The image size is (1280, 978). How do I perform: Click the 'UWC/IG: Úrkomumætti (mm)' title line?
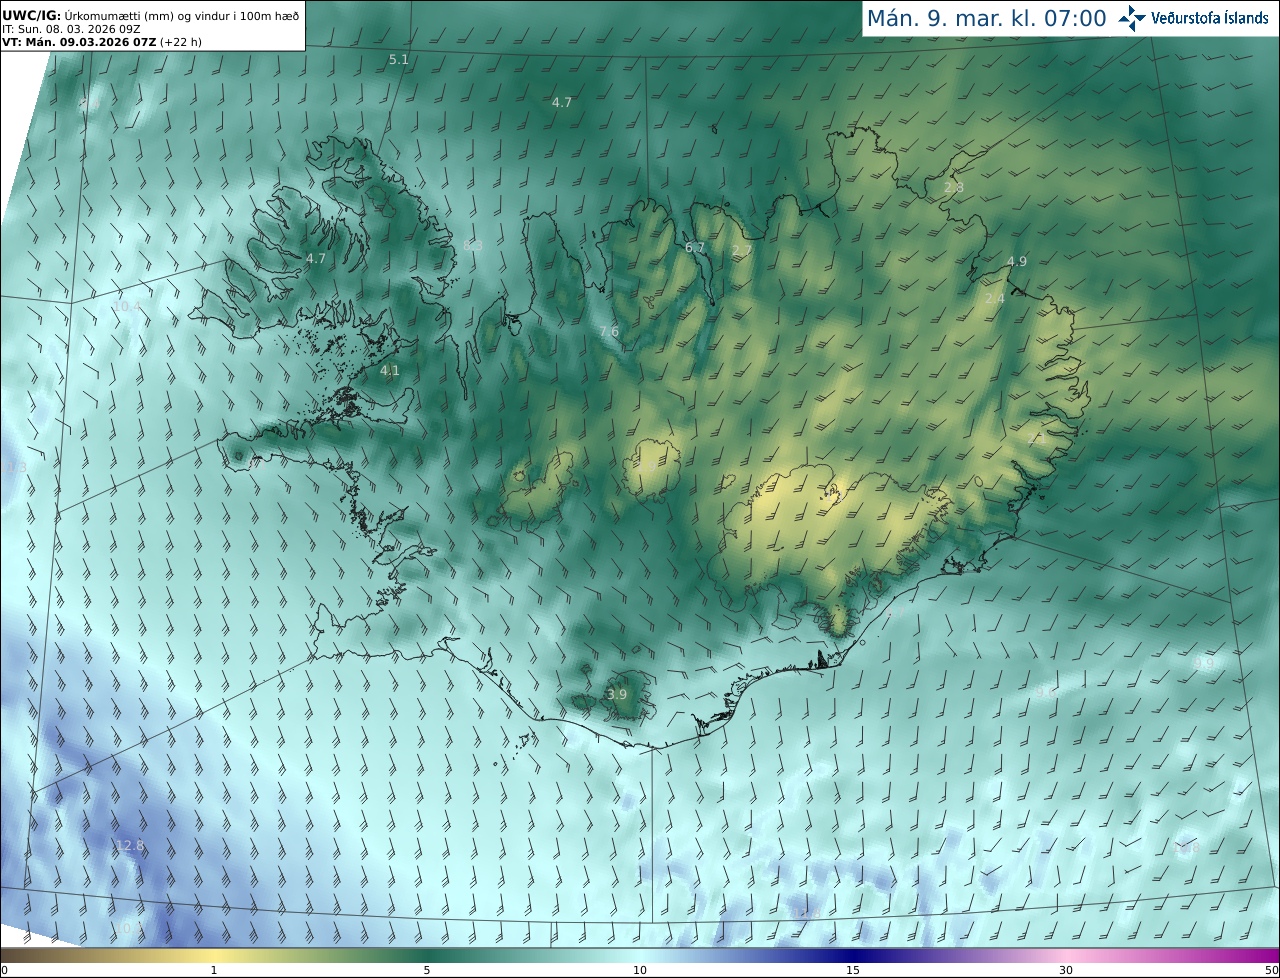click(151, 15)
